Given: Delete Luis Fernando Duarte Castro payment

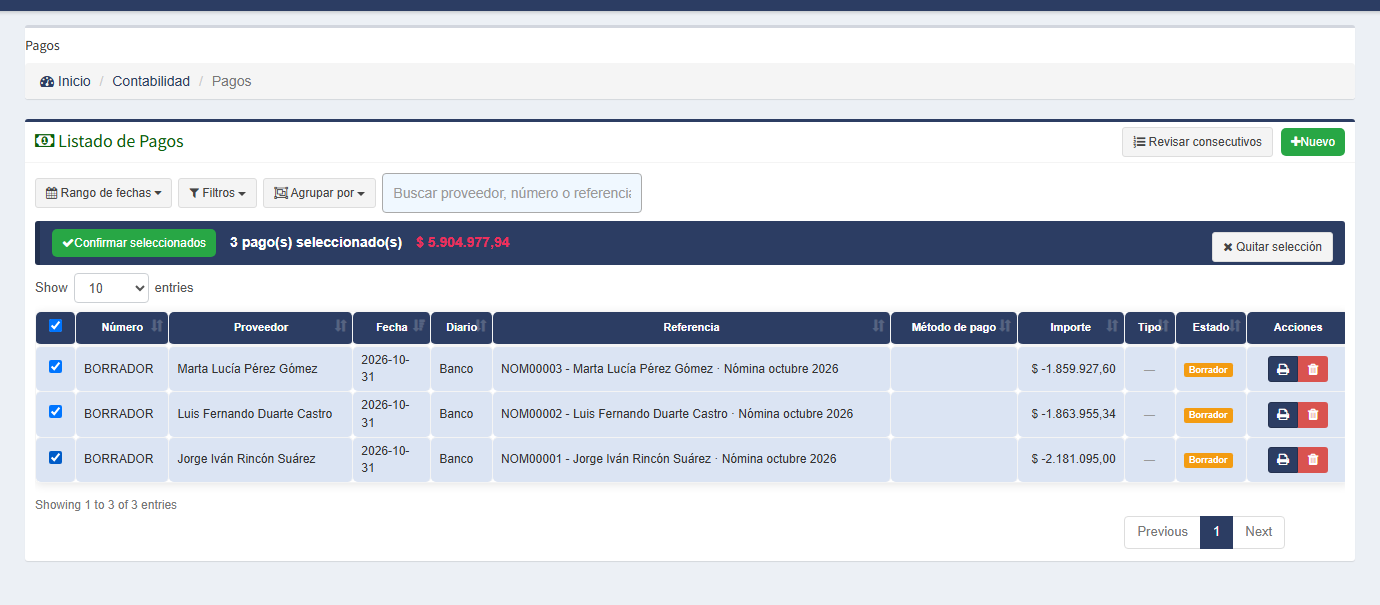Looking at the screenshot, I should tap(1313, 414).
